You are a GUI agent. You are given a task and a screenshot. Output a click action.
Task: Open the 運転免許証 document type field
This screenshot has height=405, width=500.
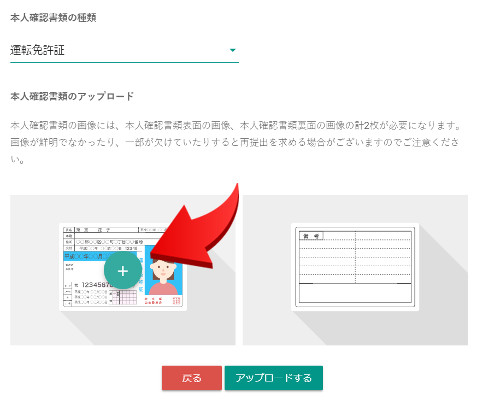124,51
